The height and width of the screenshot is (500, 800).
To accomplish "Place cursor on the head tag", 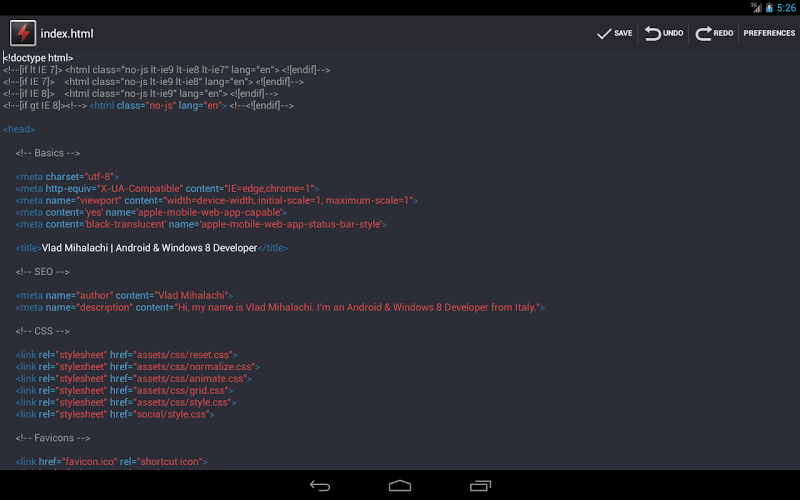I will 19,130.
